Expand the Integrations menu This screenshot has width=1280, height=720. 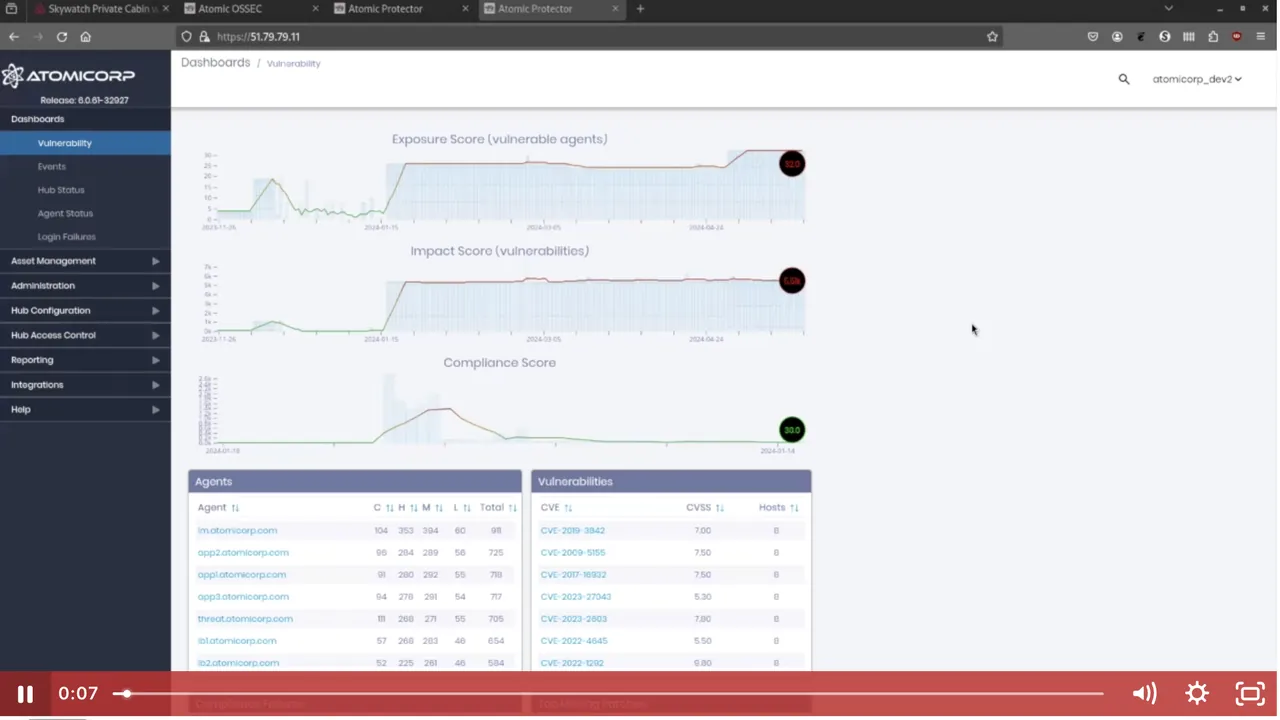click(85, 385)
